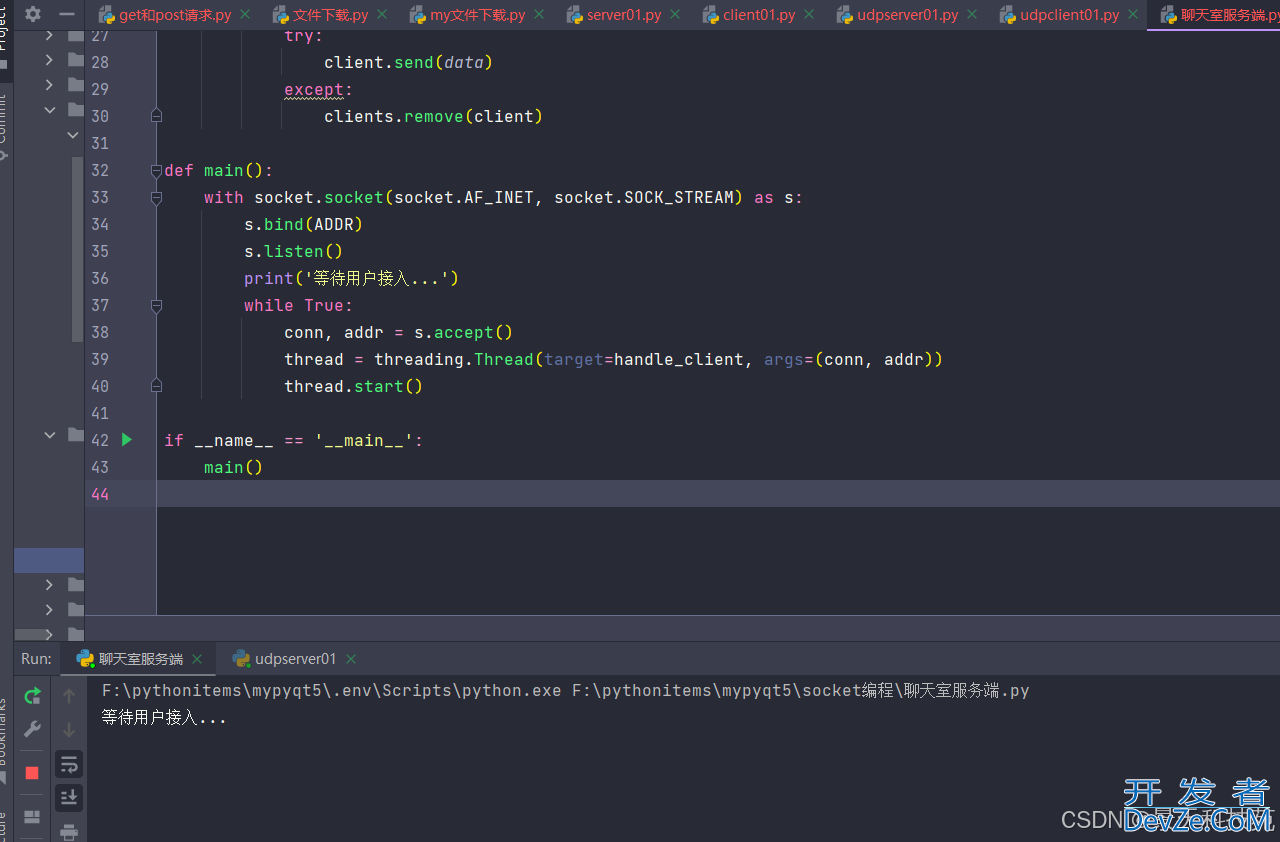
Task: Click 's.accept()' on line 38
Action: click(x=464, y=332)
